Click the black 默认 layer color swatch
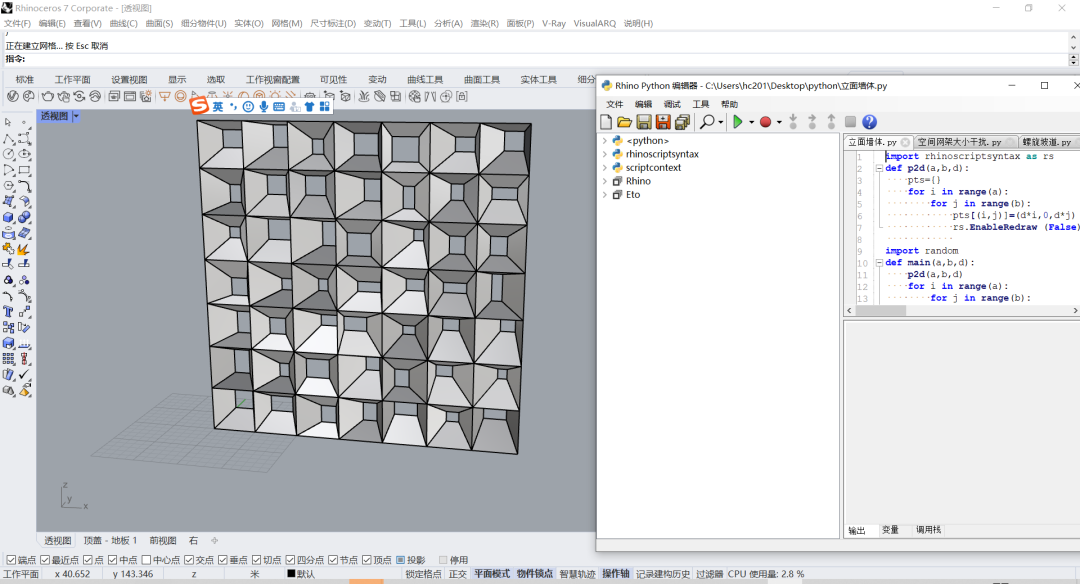 pyautogui.click(x=291, y=574)
